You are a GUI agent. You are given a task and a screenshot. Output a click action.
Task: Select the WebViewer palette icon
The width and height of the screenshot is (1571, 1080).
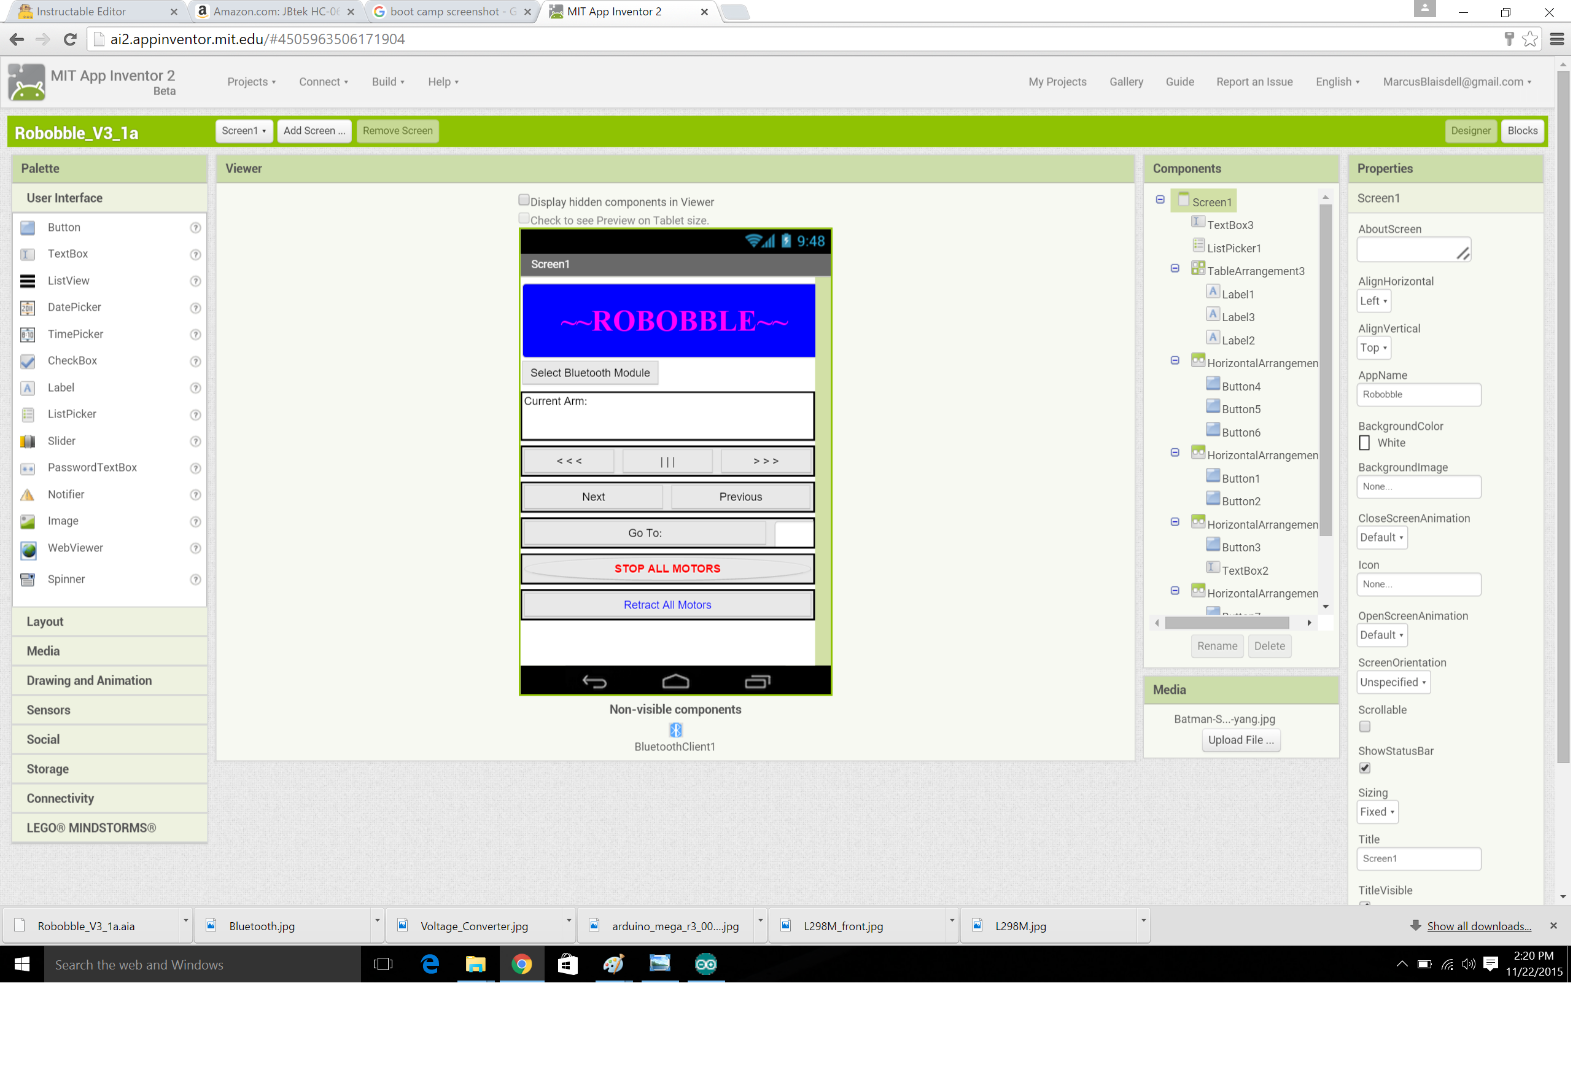pyautogui.click(x=28, y=549)
